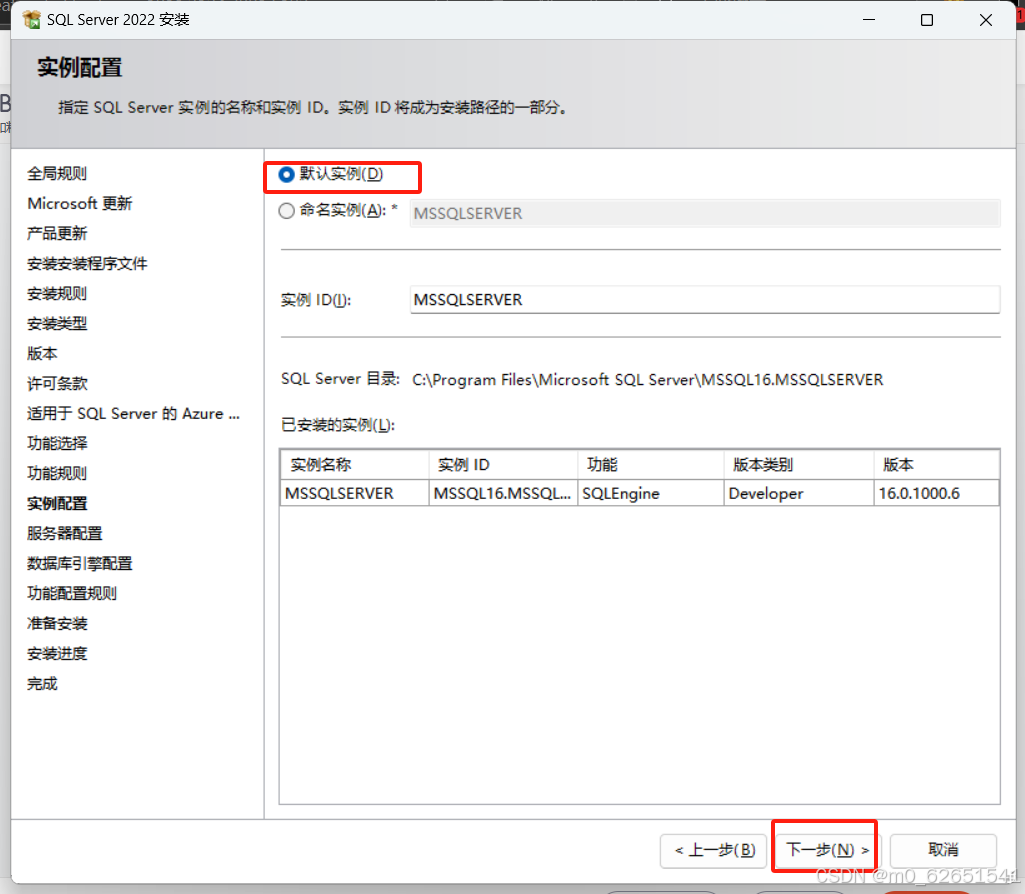Image resolution: width=1025 pixels, height=894 pixels.
Task: Select the bold 实例配置 step
Action: [57, 503]
